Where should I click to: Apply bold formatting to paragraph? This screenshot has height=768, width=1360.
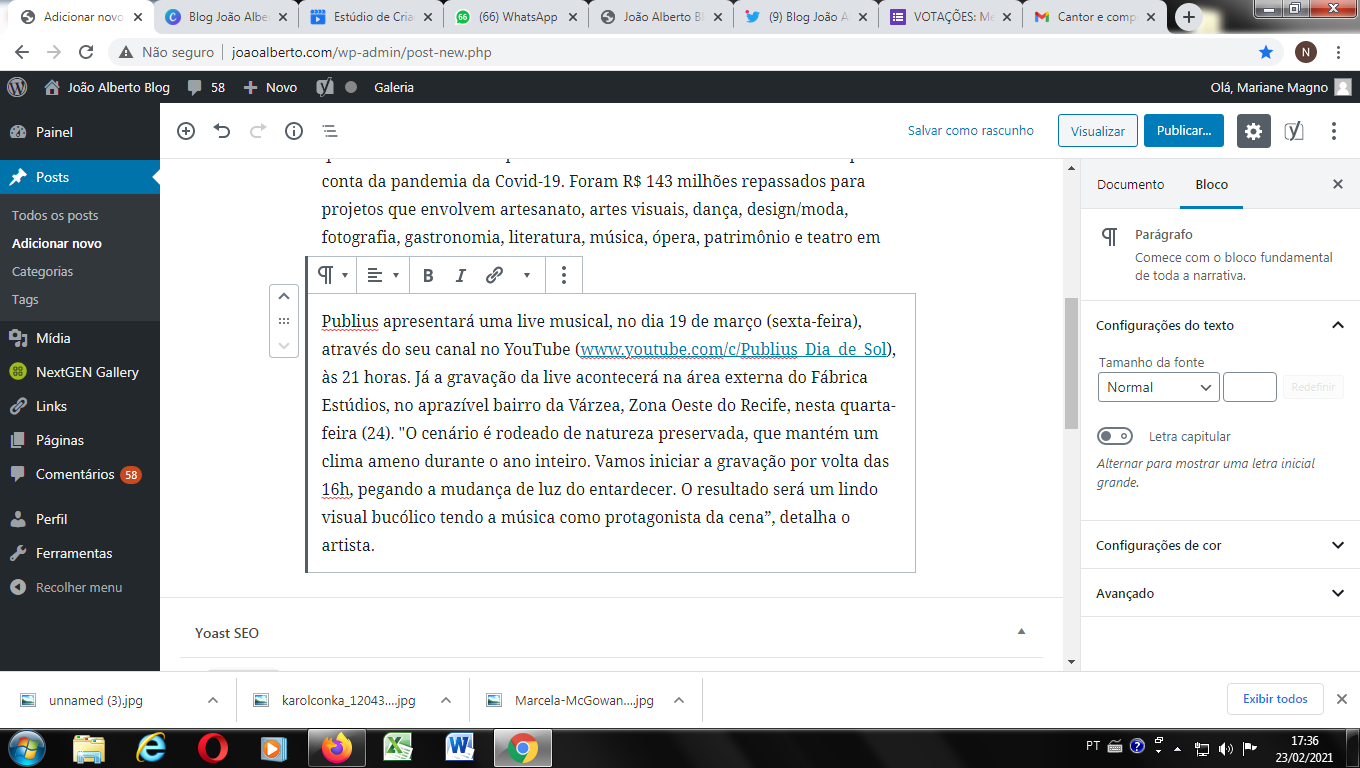(x=428, y=275)
